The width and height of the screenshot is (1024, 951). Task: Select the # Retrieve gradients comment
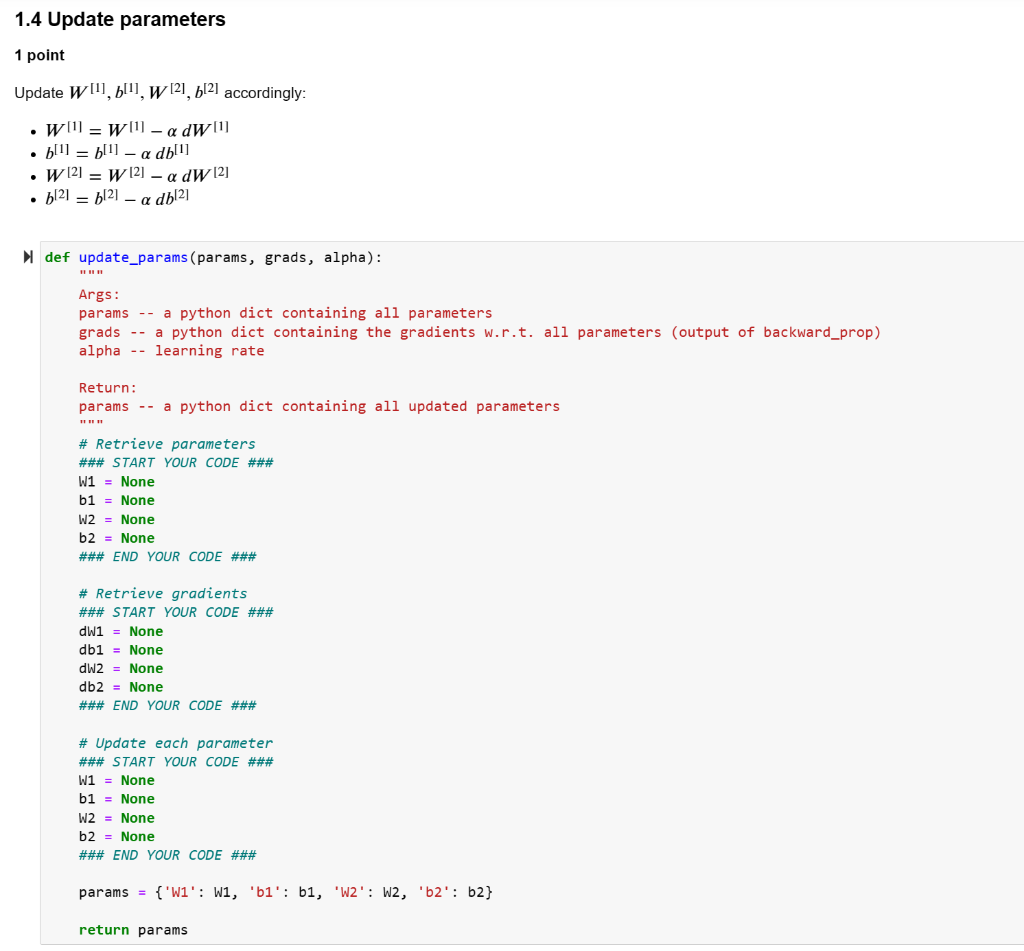[163, 593]
